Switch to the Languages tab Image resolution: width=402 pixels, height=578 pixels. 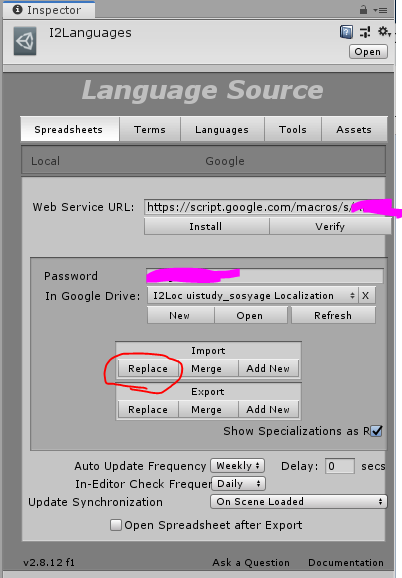point(222,129)
